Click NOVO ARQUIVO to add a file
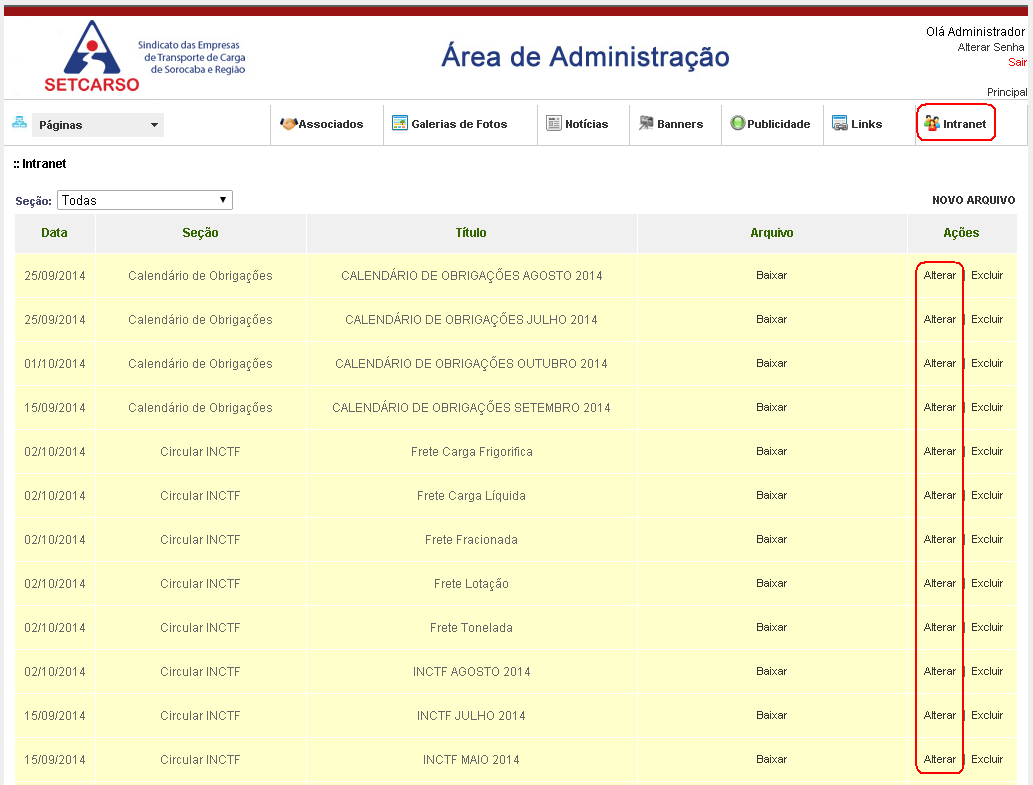Screen dimensions: 1033x785 click(974, 200)
